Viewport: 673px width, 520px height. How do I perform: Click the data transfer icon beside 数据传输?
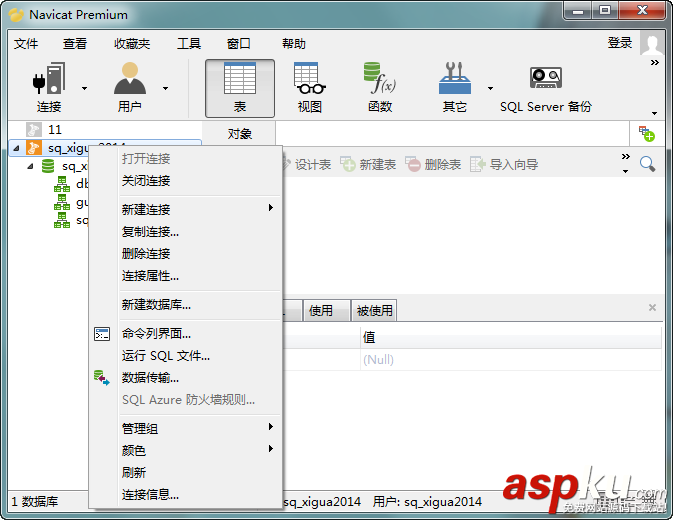(102, 378)
